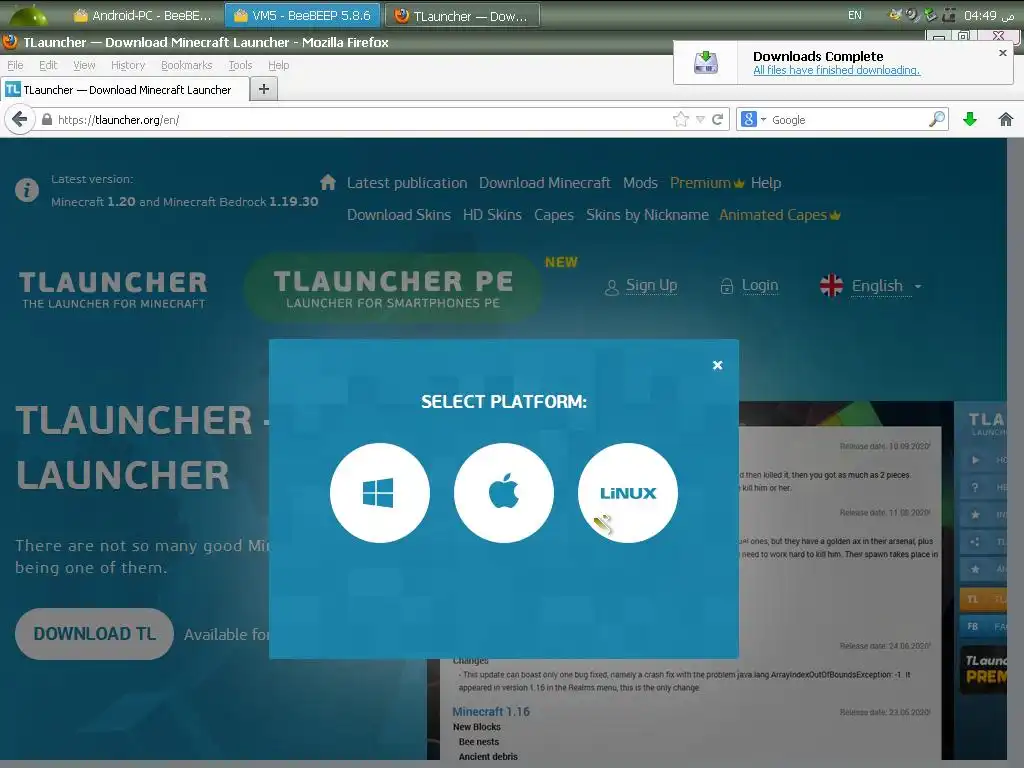Close the Select Platform dialog
The width and height of the screenshot is (1024, 768).
(717, 365)
